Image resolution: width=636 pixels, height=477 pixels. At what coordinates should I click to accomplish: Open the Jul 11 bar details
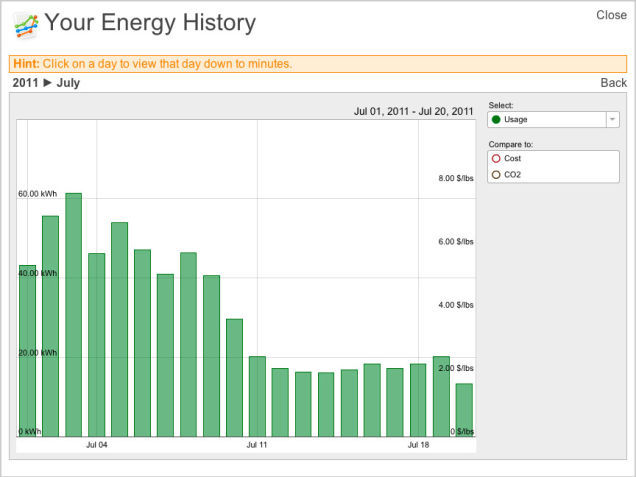coord(257,396)
